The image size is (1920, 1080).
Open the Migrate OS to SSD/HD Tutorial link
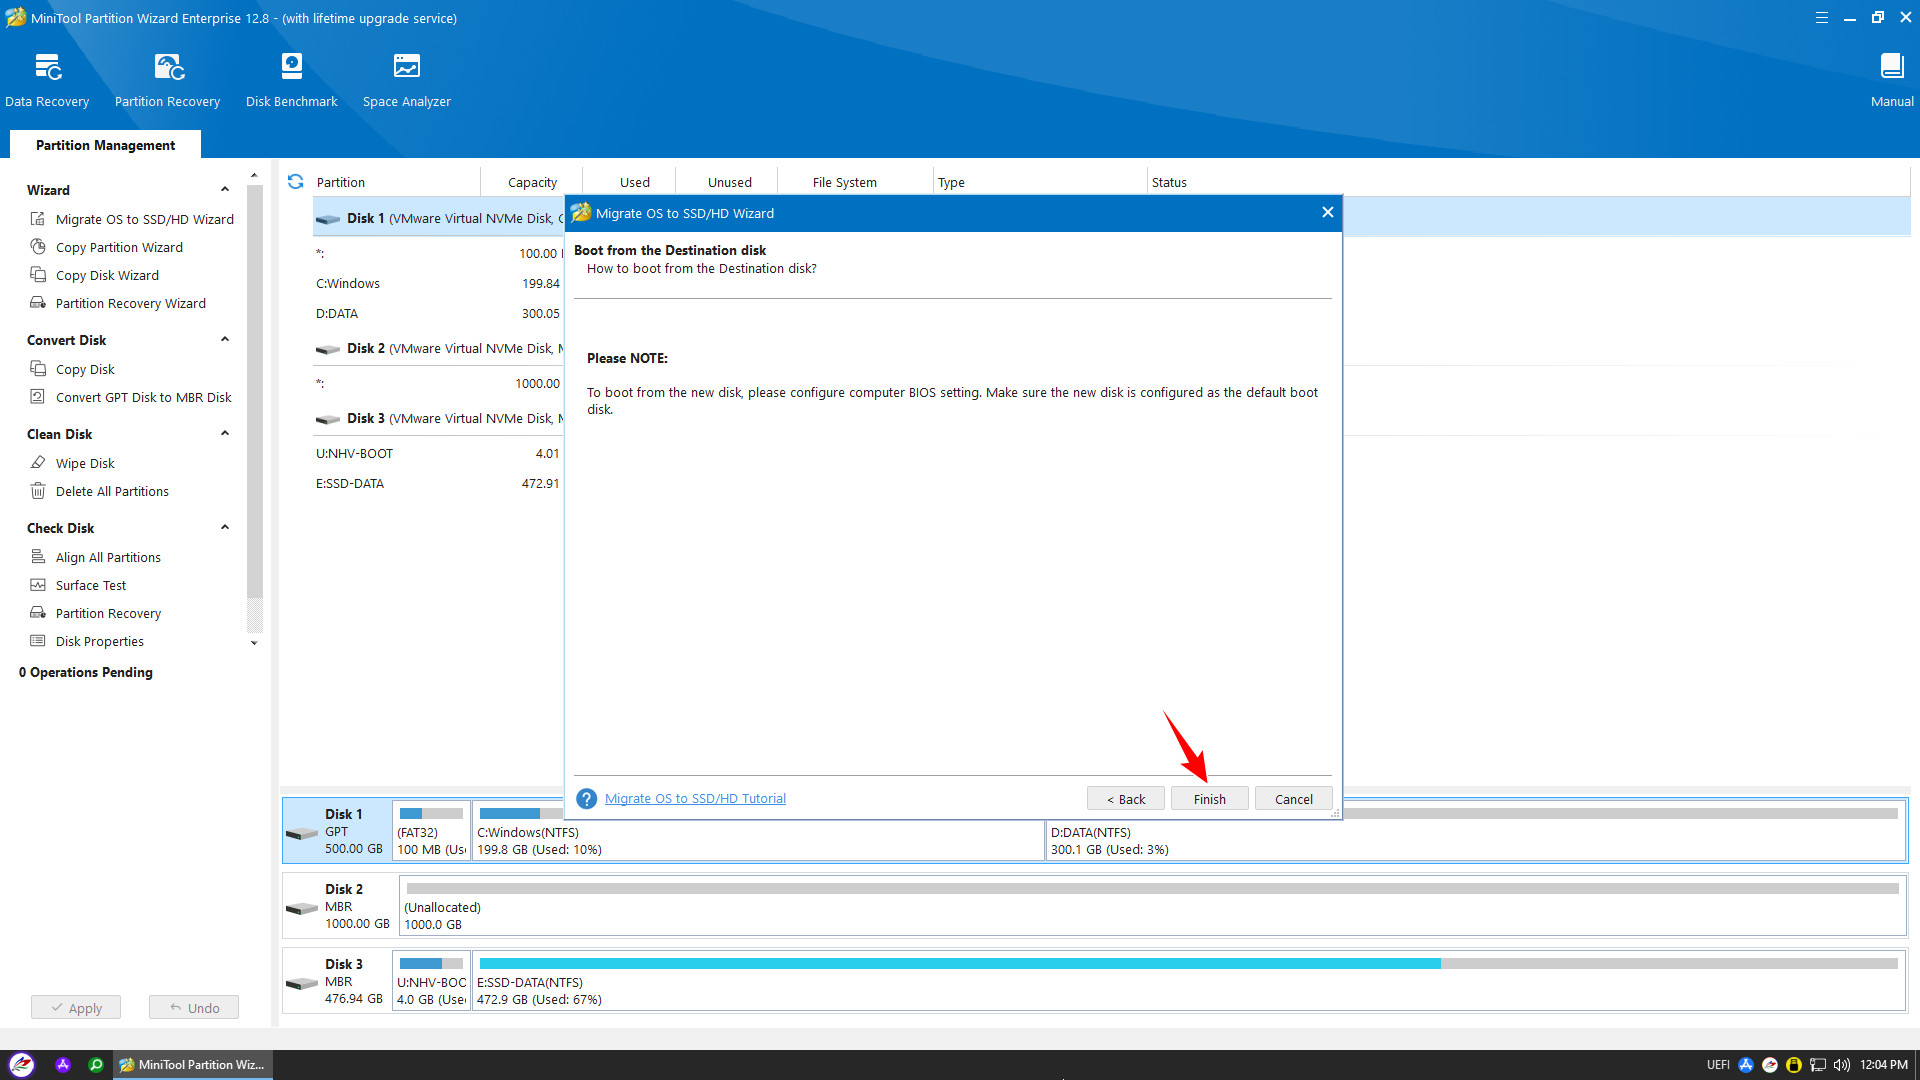click(x=695, y=799)
